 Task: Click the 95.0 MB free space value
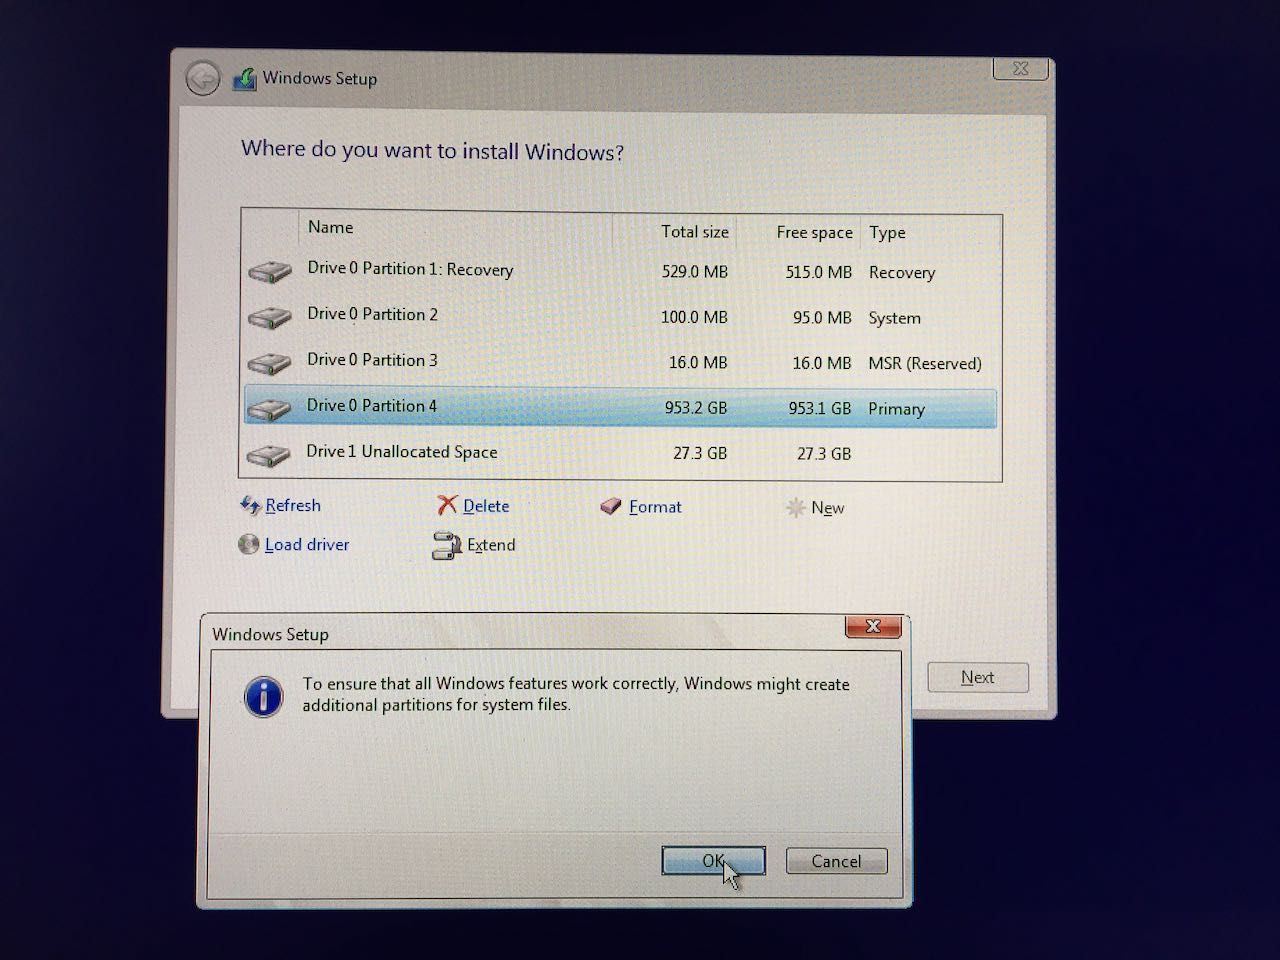point(822,317)
